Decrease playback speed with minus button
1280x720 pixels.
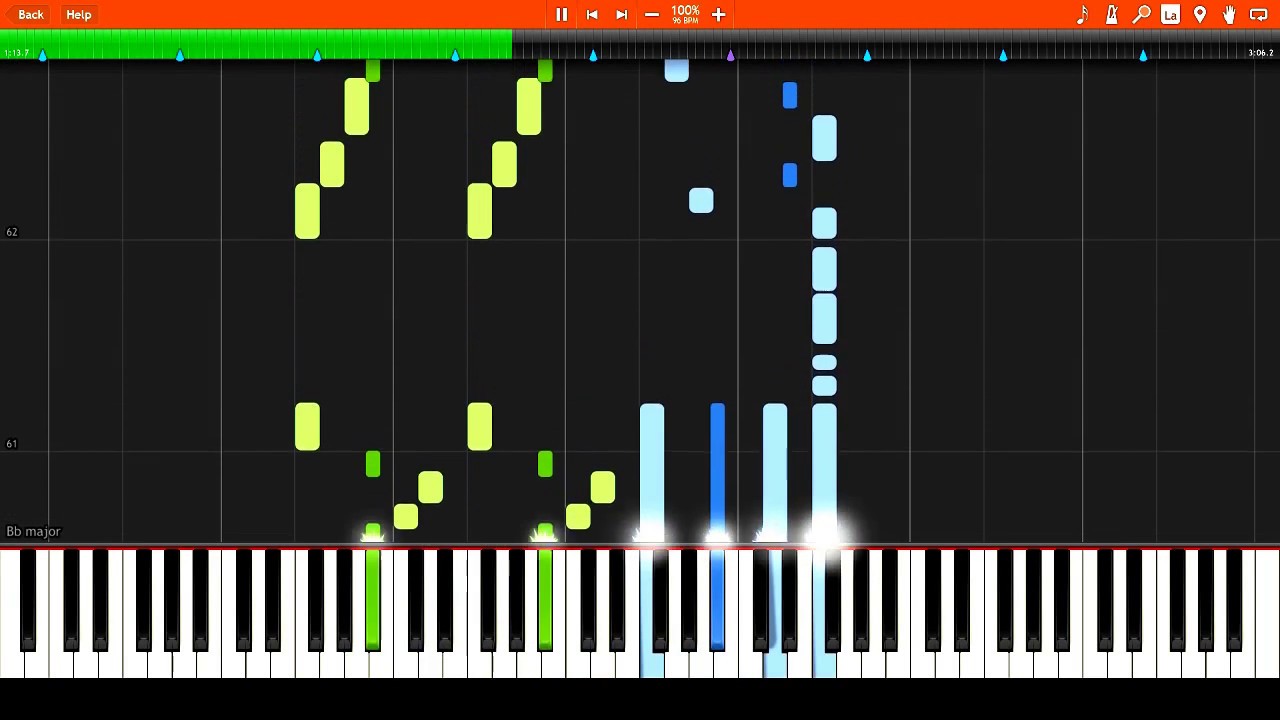coord(652,15)
